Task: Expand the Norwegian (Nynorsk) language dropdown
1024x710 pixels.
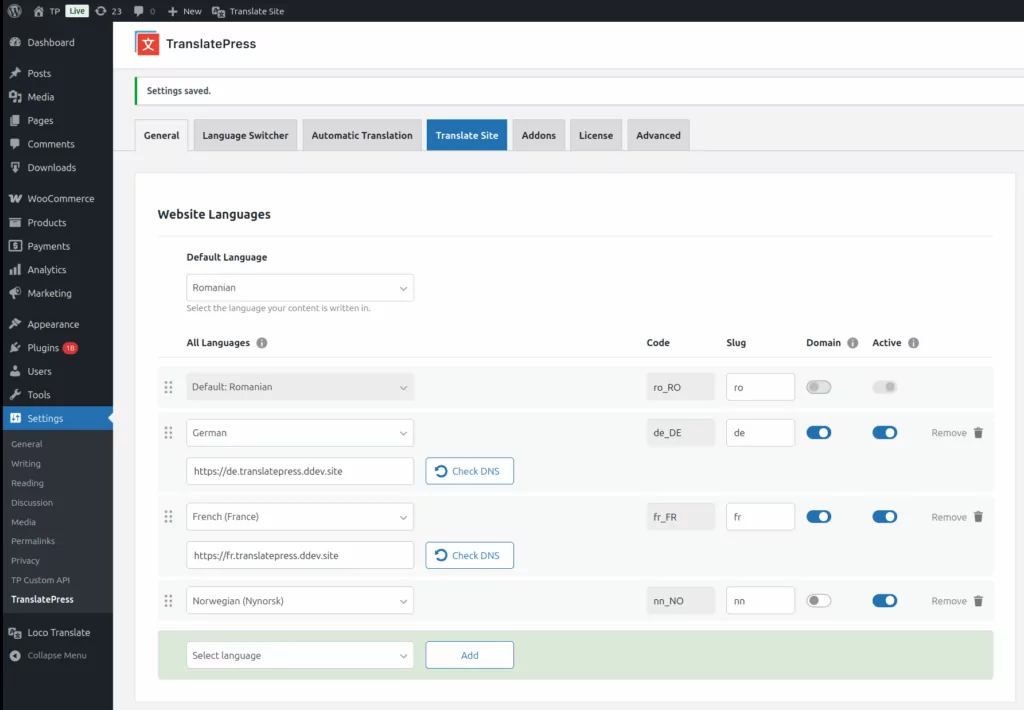Action: click(300, 601)
